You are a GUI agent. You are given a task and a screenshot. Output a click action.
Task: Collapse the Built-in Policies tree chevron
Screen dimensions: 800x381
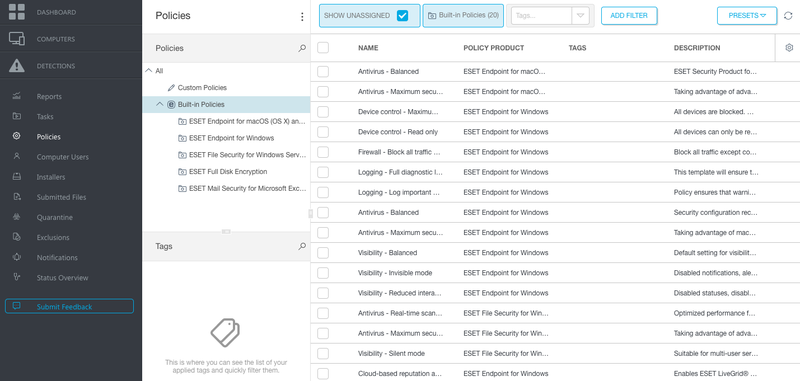tap(160, 104)
